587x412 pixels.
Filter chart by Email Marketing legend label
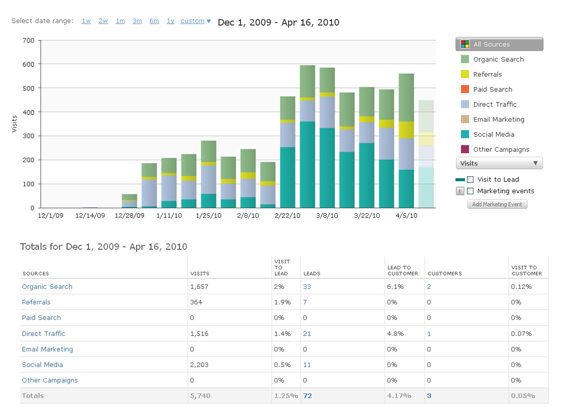pyautogui.click(x=499, y=119)
